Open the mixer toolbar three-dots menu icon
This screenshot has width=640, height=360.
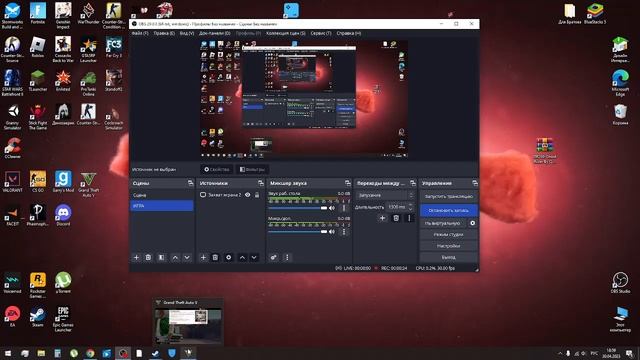coord(287,258)
